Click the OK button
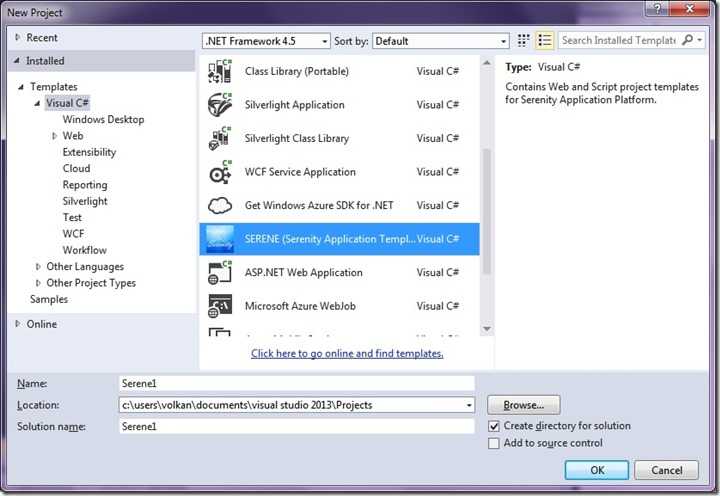The height and width of the screenshot is (496, 720). click(597, 470)
